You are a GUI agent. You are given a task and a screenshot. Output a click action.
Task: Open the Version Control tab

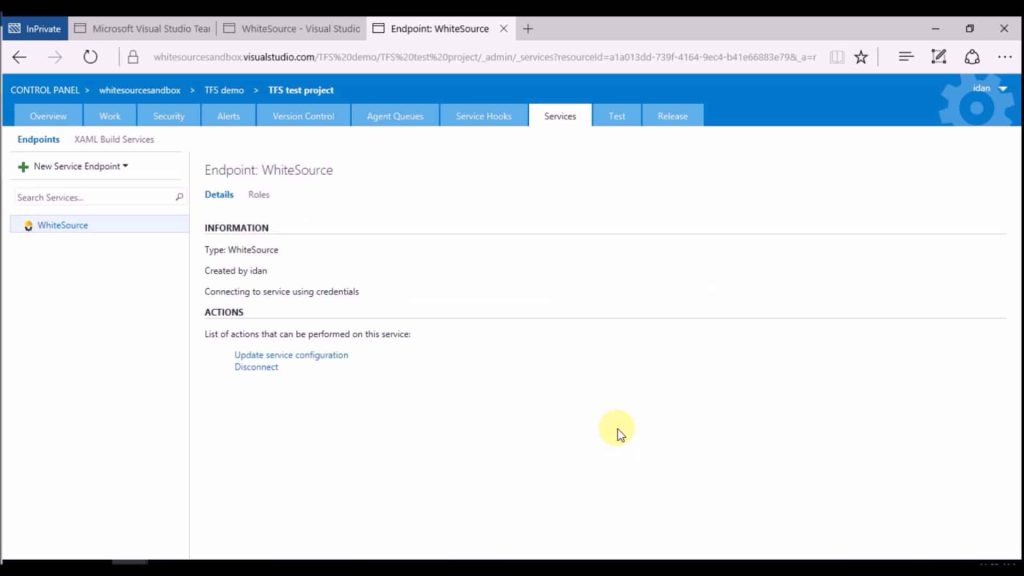[304, 116]
